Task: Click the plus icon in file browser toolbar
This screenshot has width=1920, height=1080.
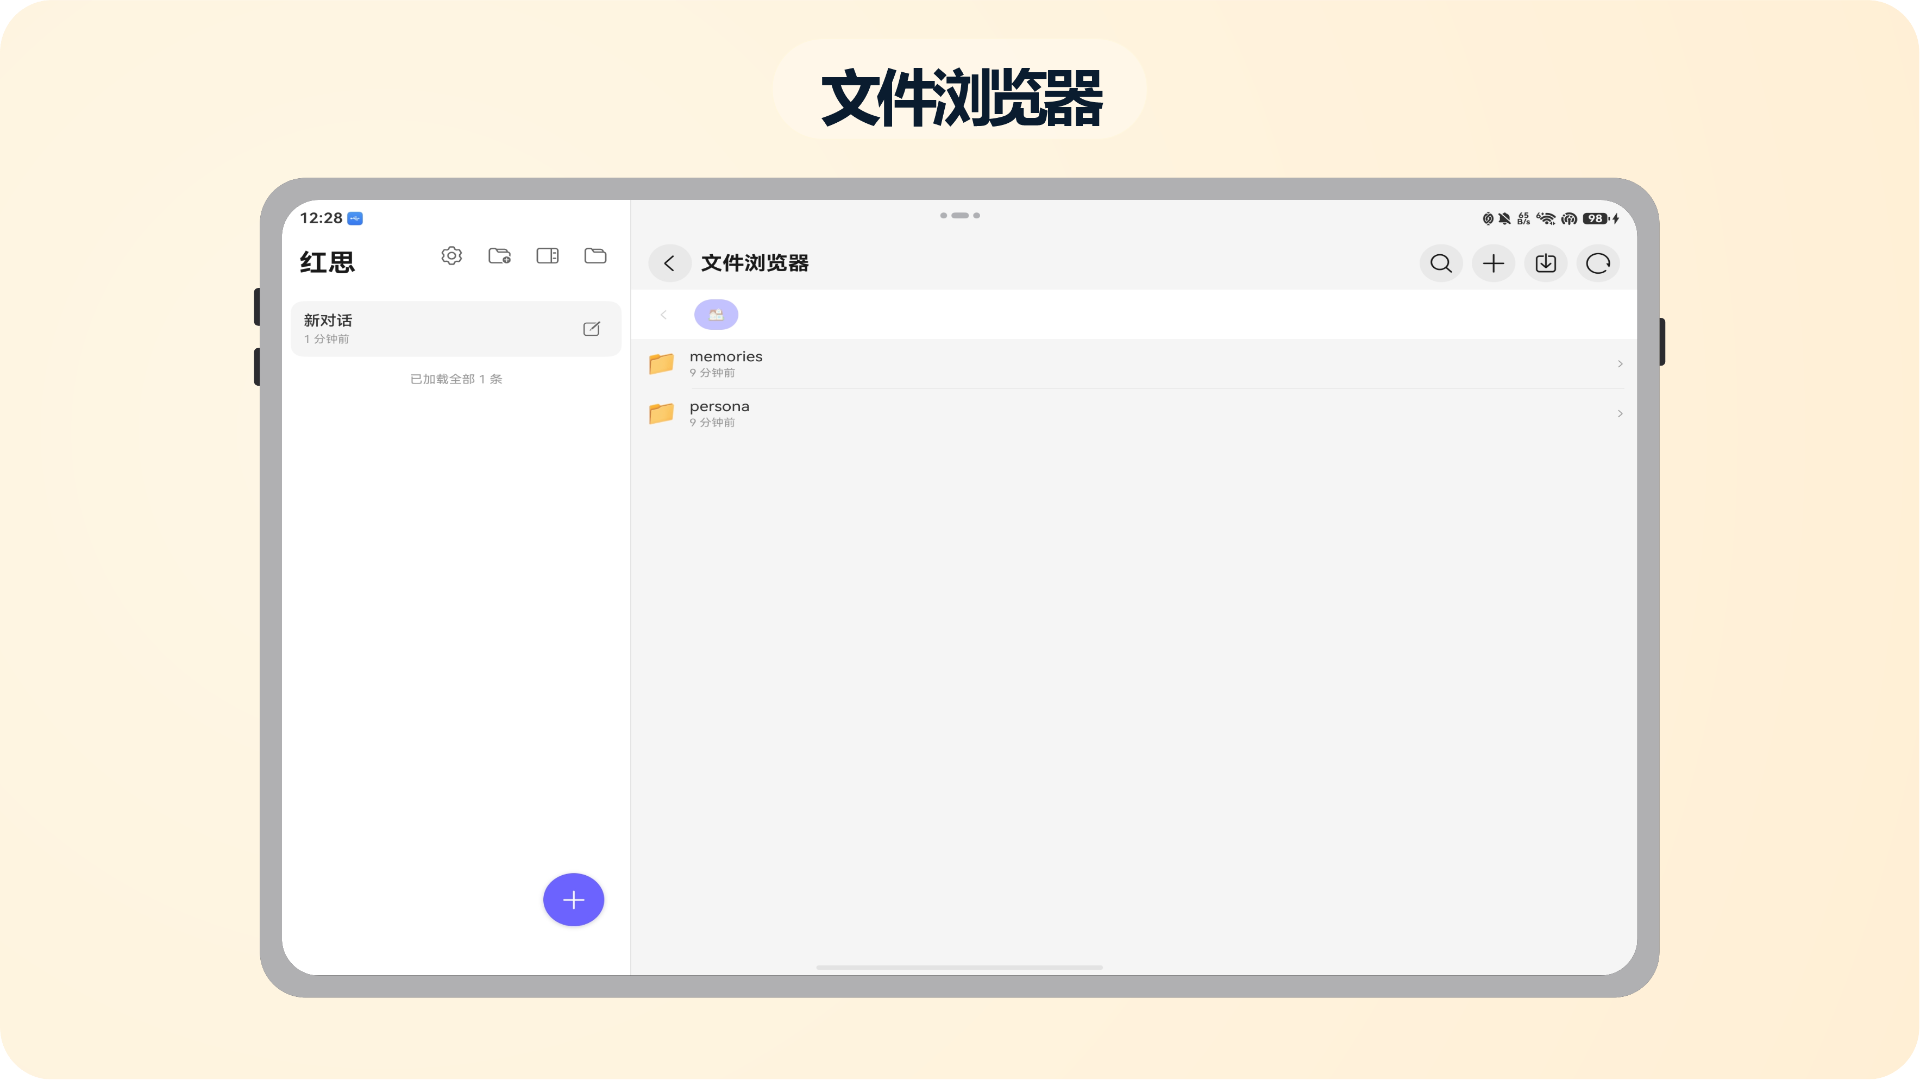Action: click(1493, 263)
